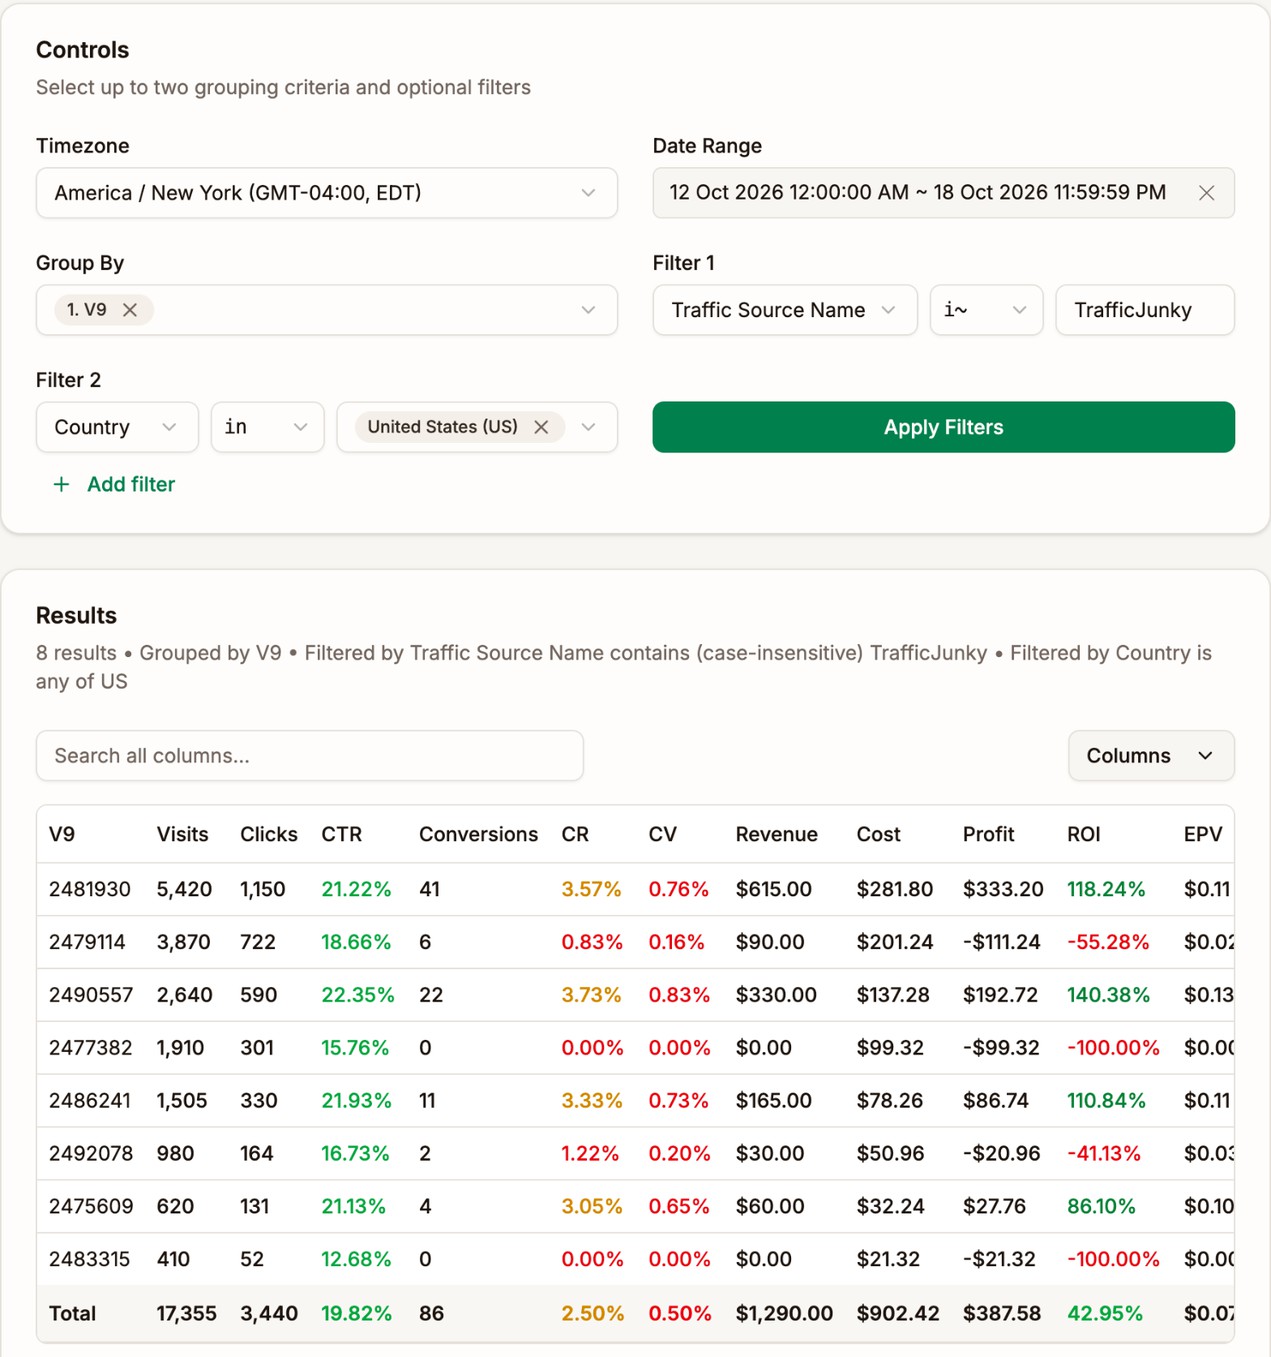Screen dimensions: 1271x1357
Task: Click the ROI value 118.24%
Action: (1106, 889)
